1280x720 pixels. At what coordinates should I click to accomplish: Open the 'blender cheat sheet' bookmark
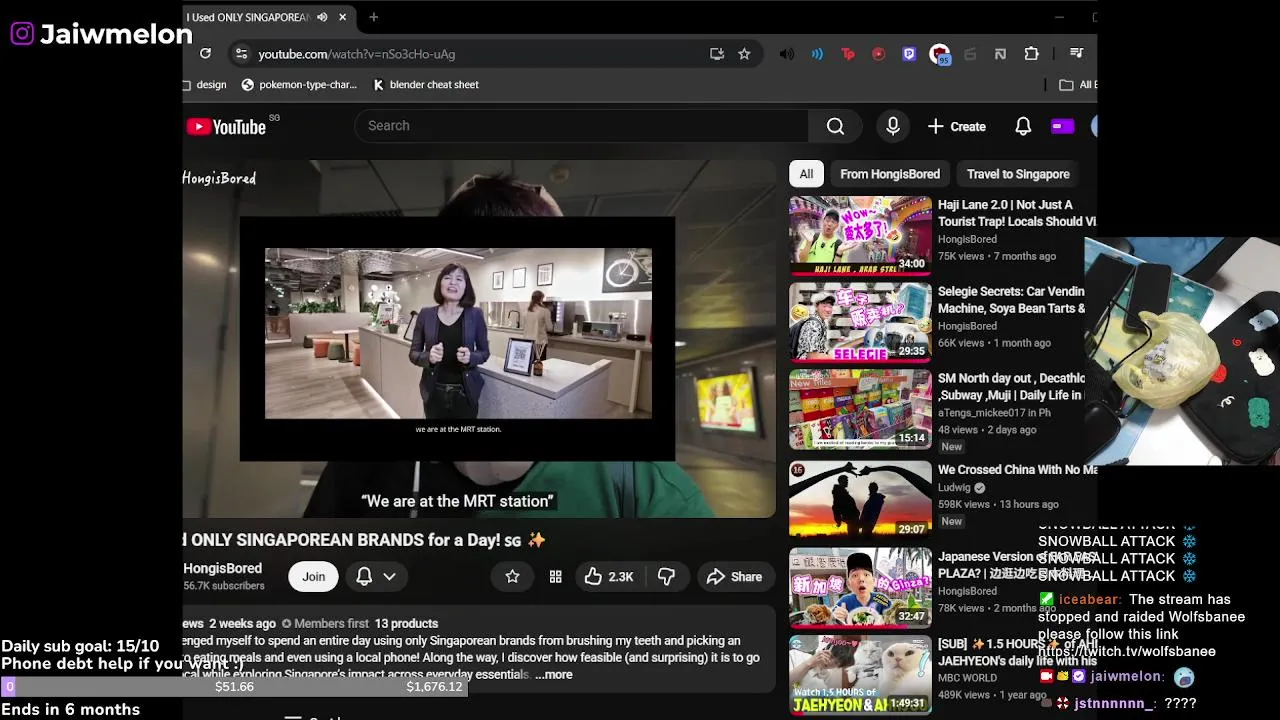pos(426,85)
